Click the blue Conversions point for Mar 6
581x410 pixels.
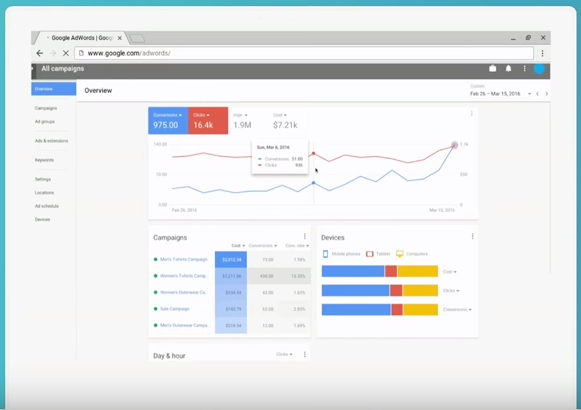(x=313, y=183)
